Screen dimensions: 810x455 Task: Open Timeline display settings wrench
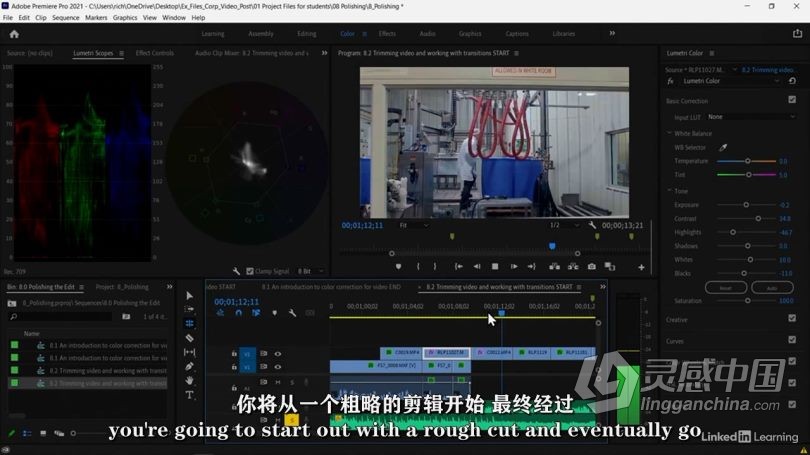click(292, 313)
